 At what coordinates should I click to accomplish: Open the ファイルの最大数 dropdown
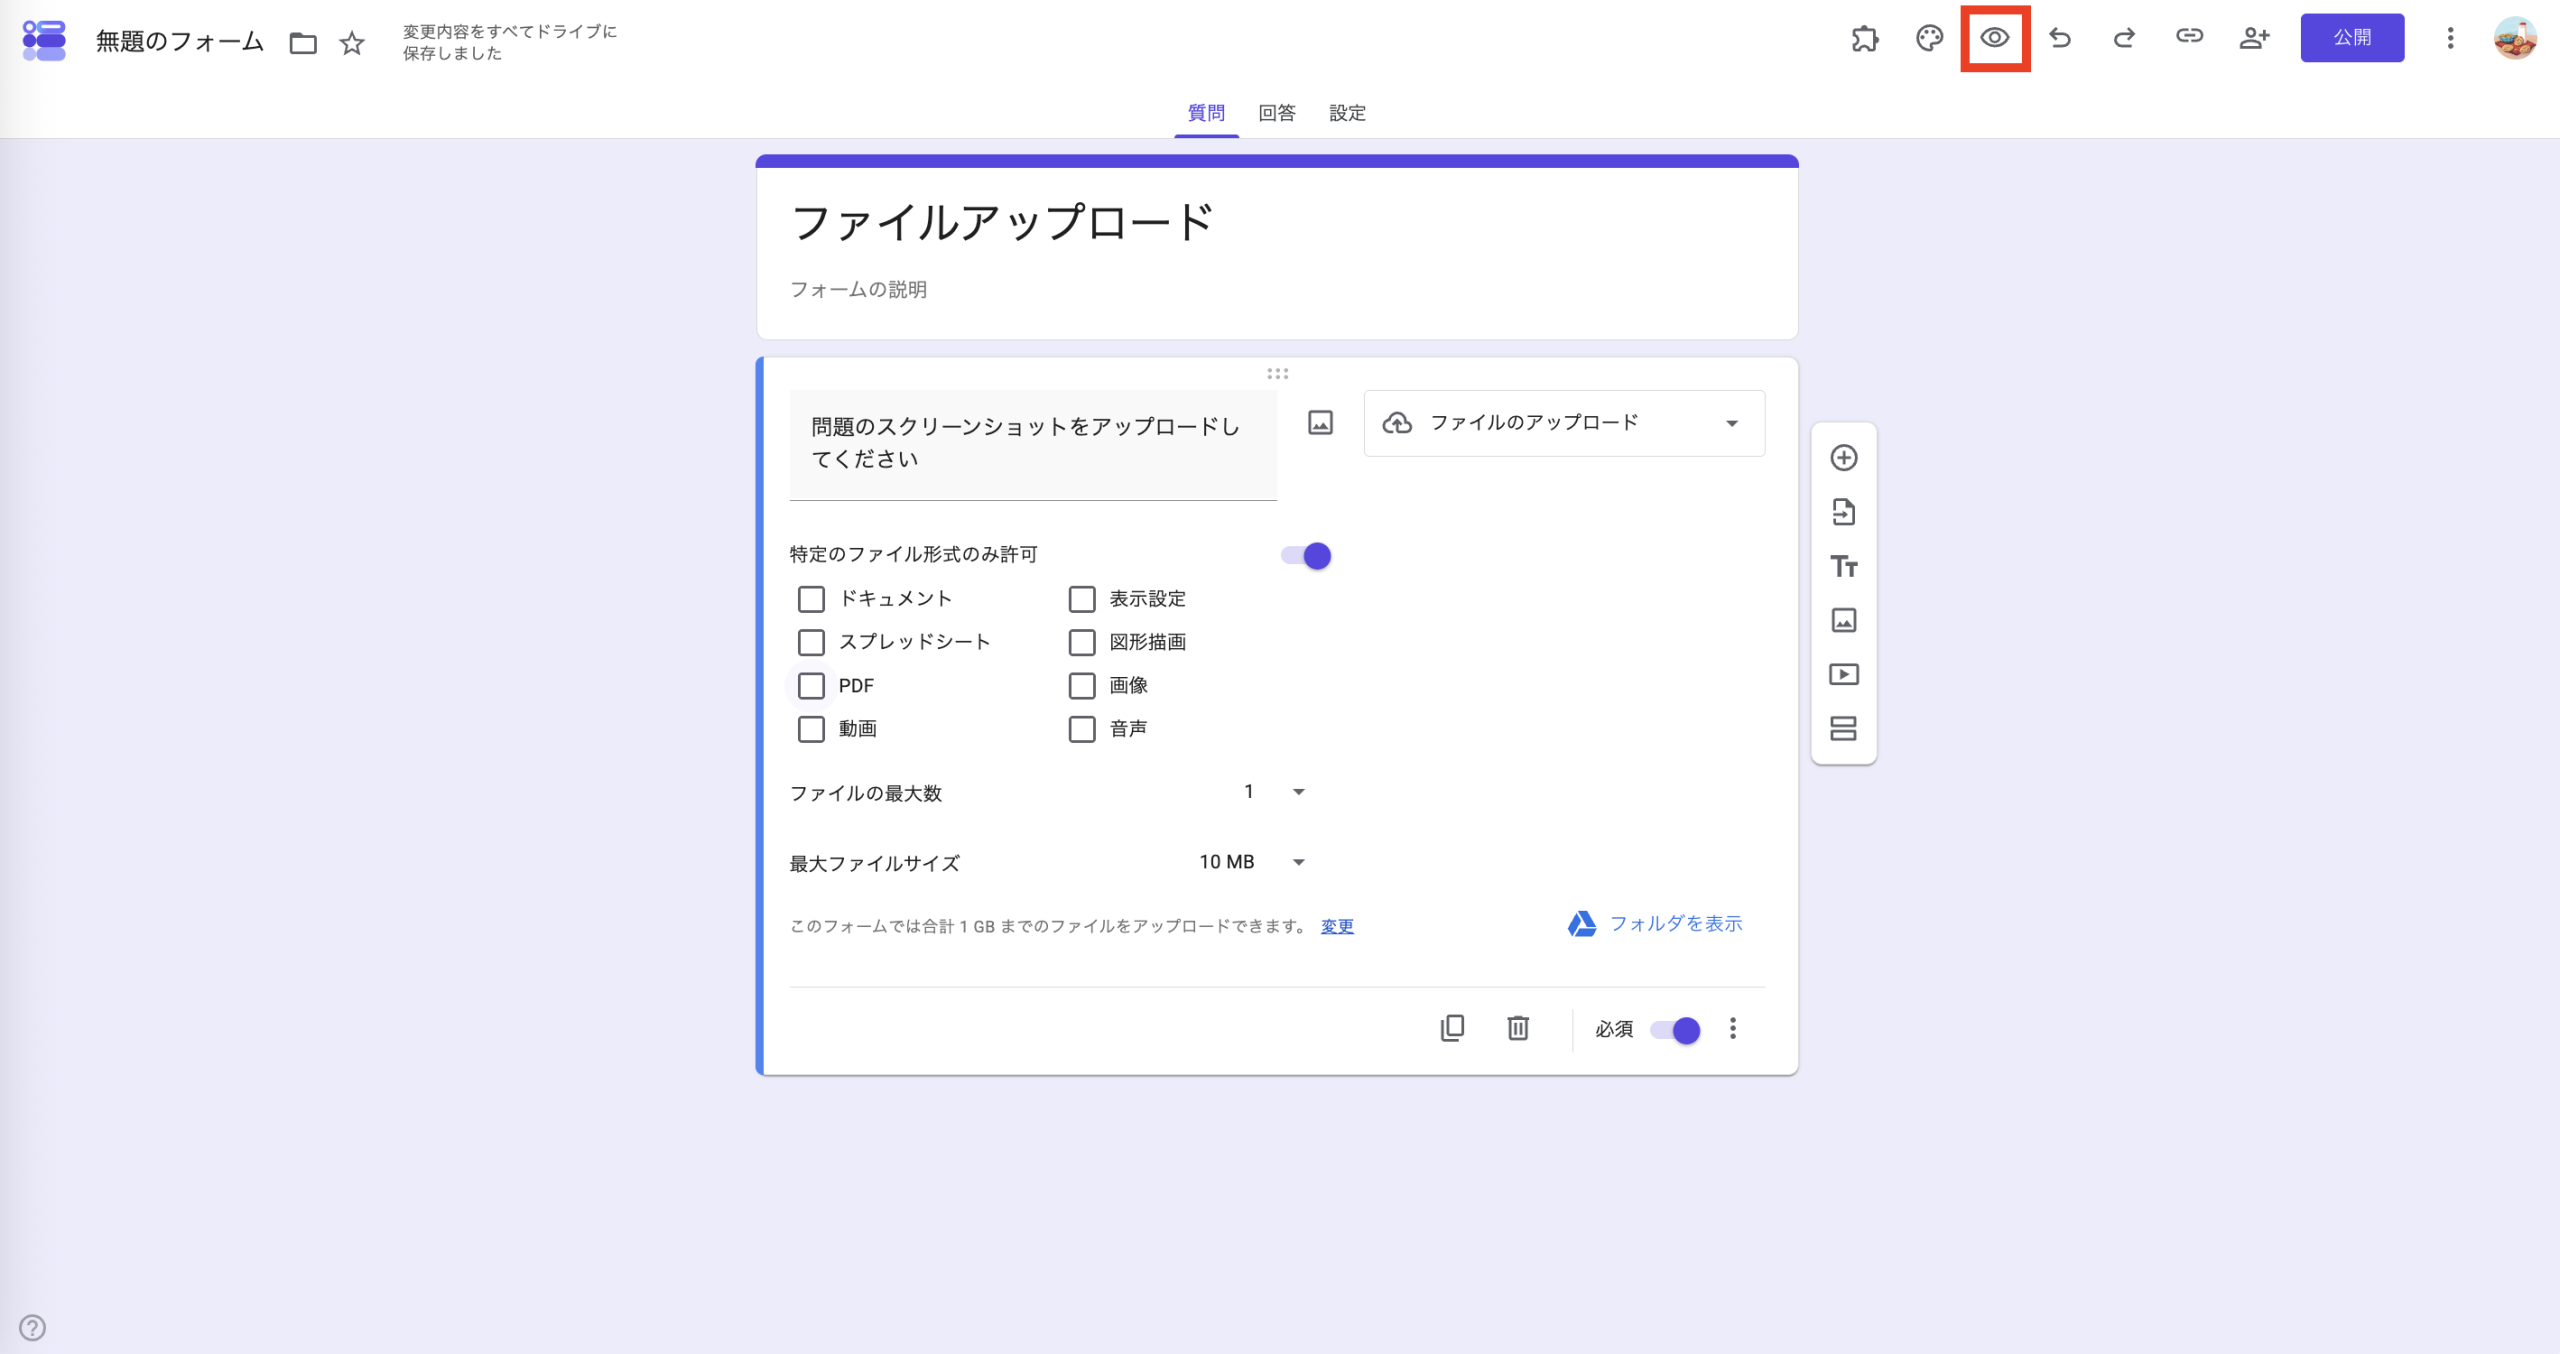tap(1273, 792)
